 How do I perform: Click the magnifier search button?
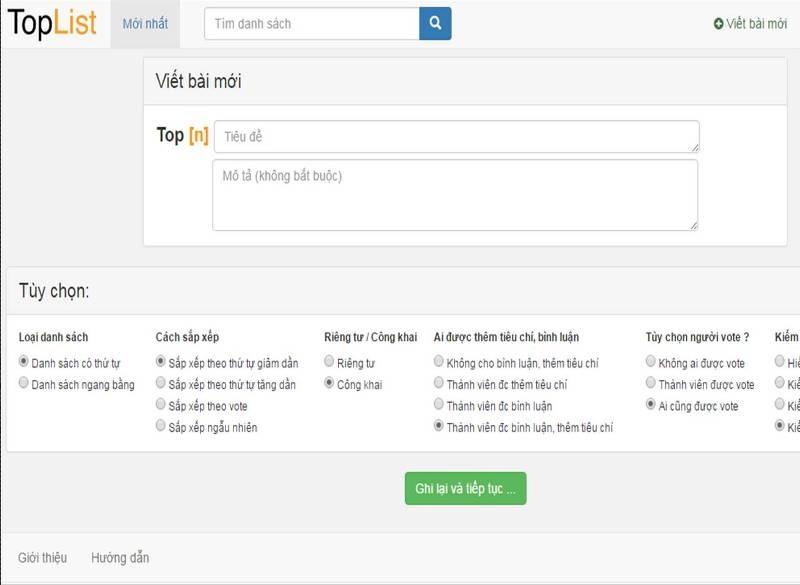[435, 23]
